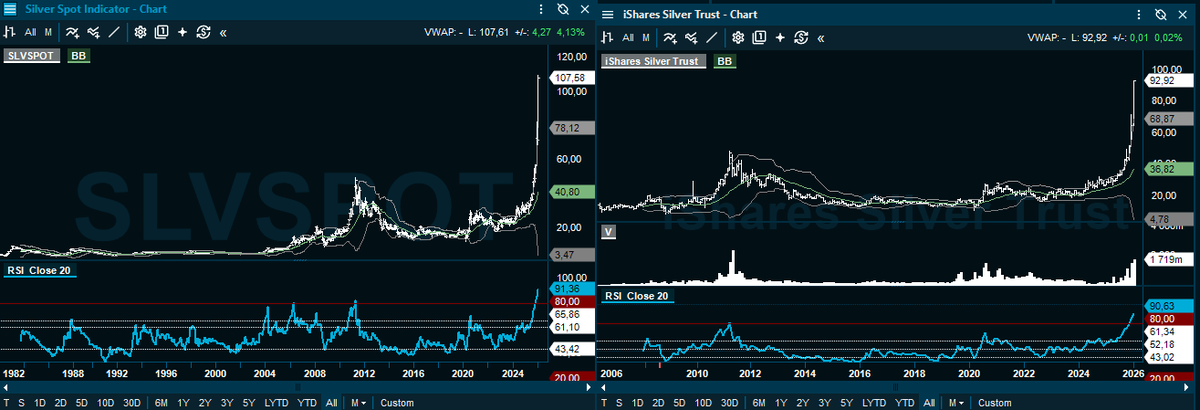Click the BB indicator label in iShares chart
The width and height of the screenshot is (1200, 410).
click(725, 61)
